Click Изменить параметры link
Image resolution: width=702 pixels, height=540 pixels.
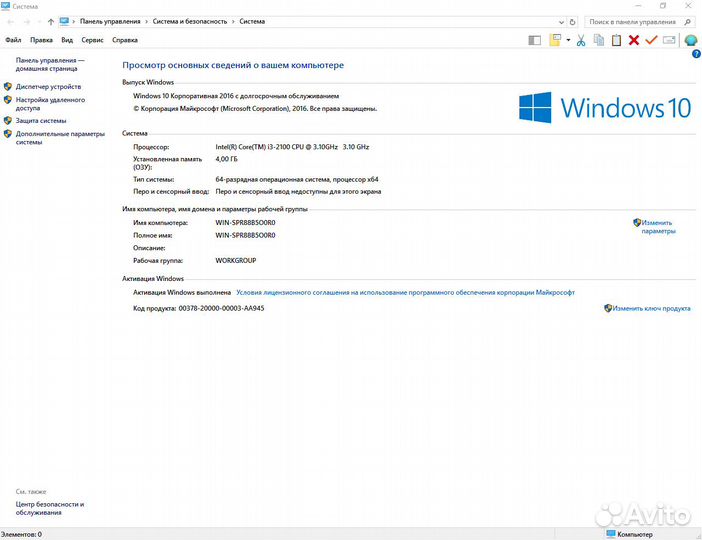[x=658, y=227]
